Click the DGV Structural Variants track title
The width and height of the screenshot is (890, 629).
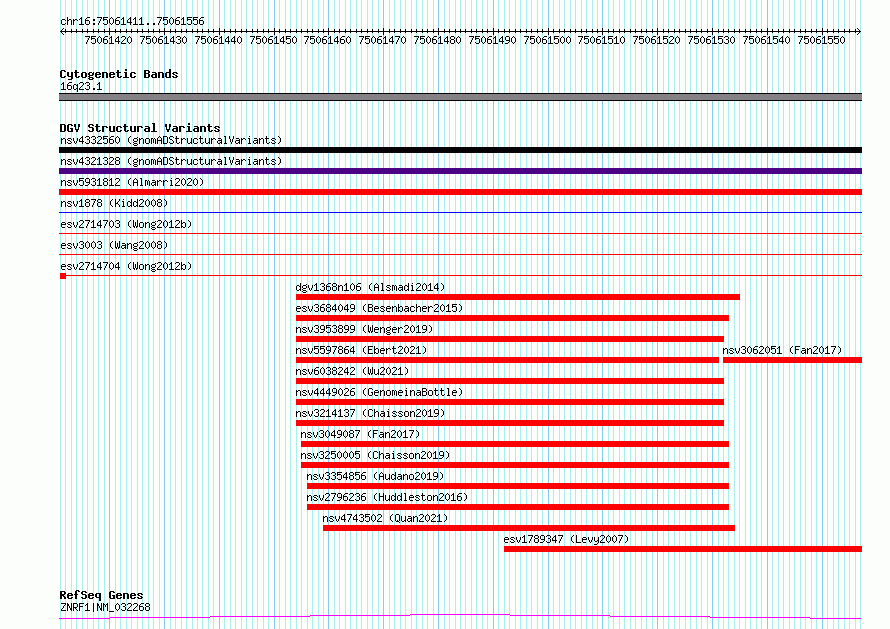[140, 128]
